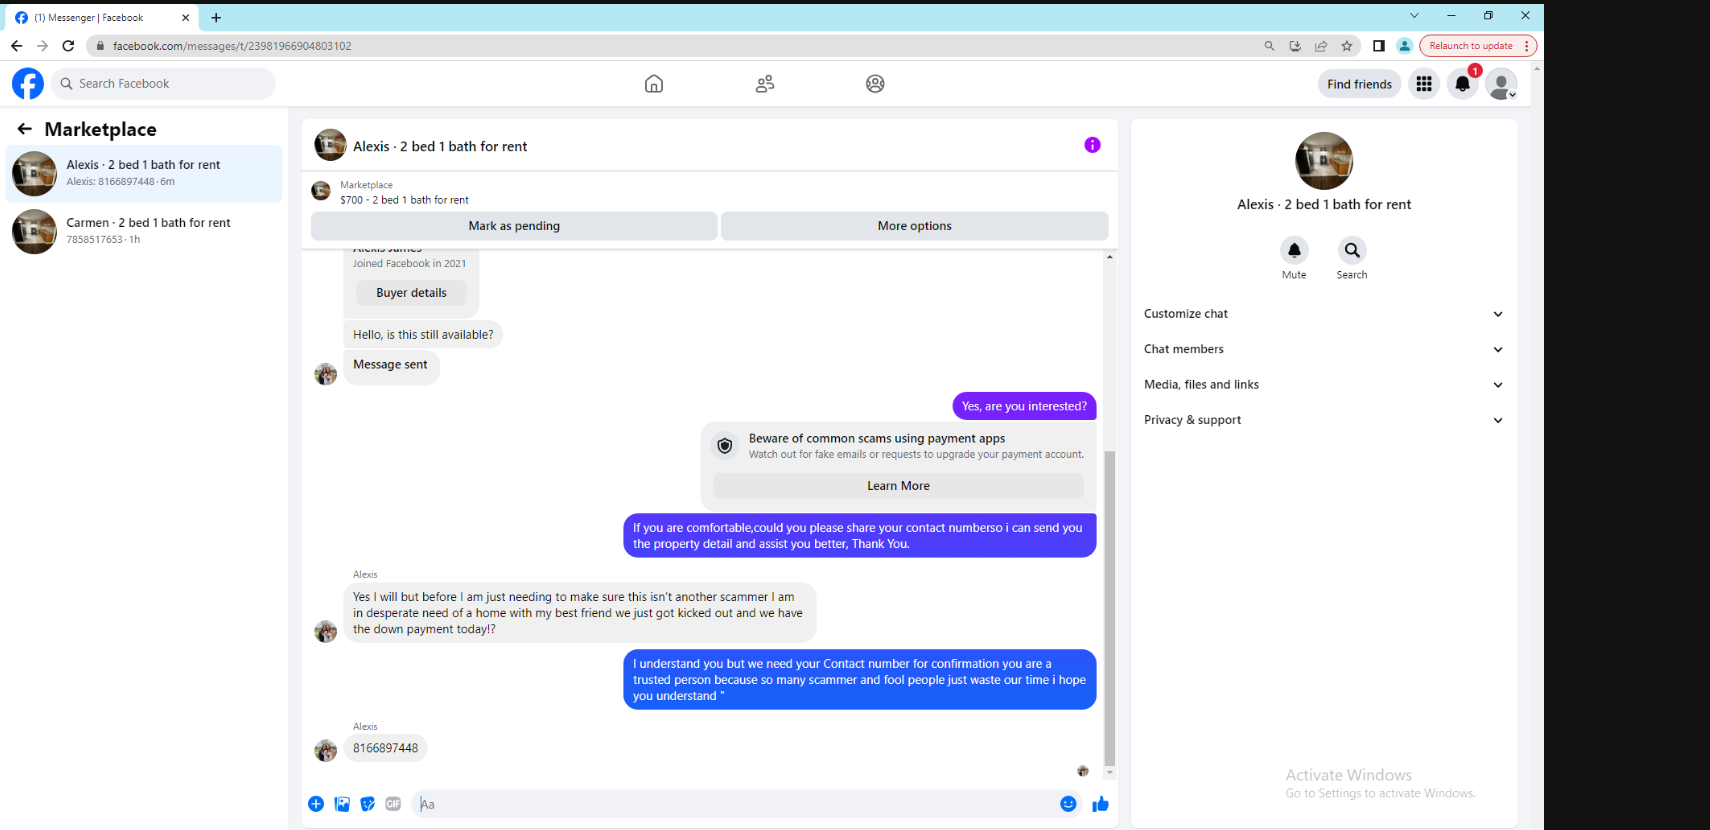Choose a sticker from the composer
1710x830 pixels.
[368, 804]
